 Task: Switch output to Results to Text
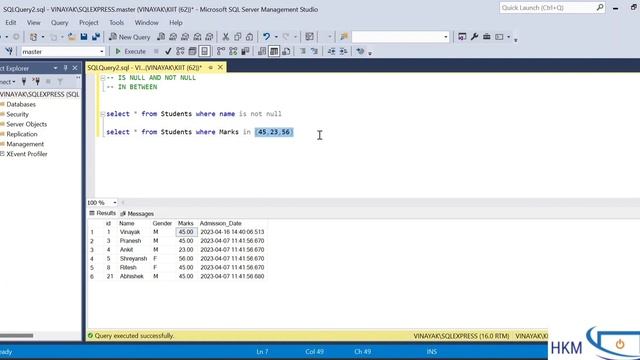coord(262,51)
